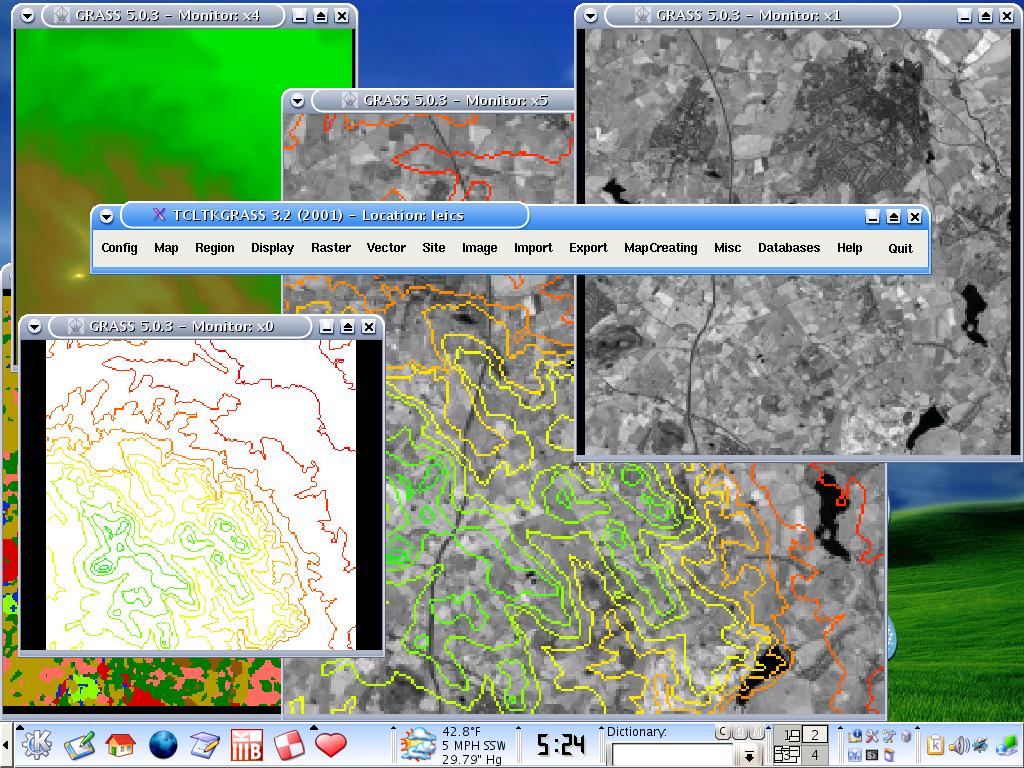Click the red heart icon in panel
The width and height of the screenshot is (1024, 768).
pyautogui.click(x=331, y=745)
